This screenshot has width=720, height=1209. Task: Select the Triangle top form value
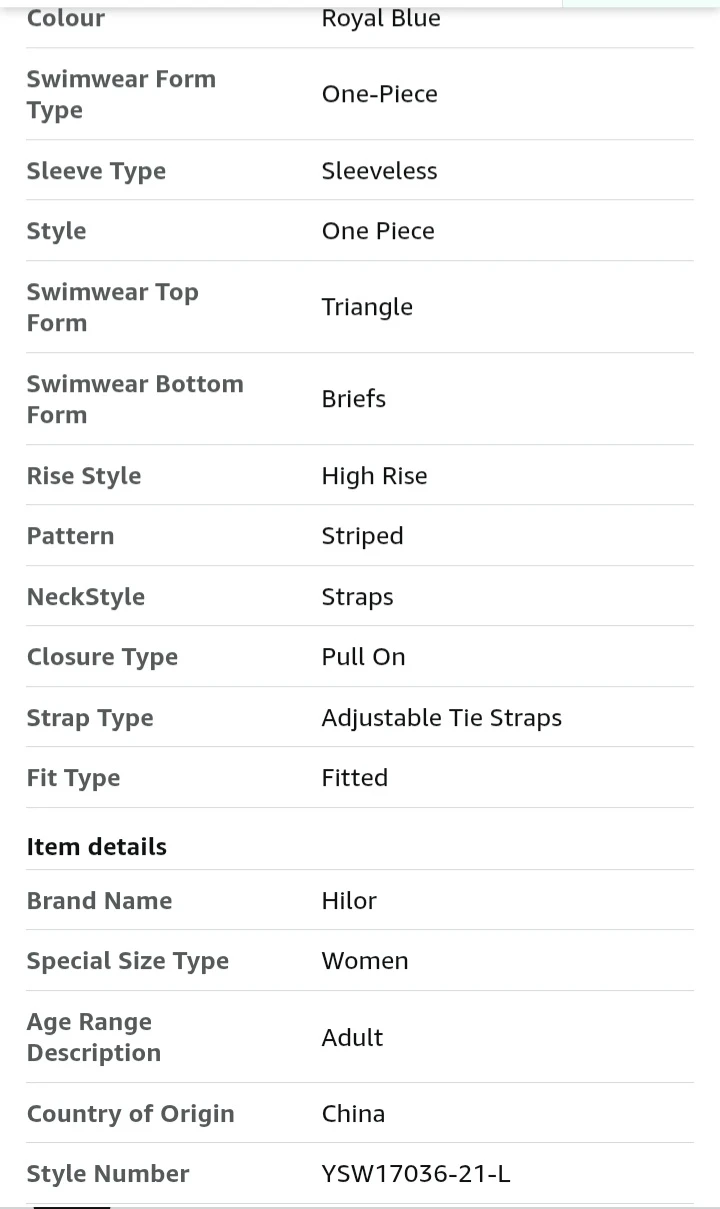pyautogui.click(x=367, y=307)
